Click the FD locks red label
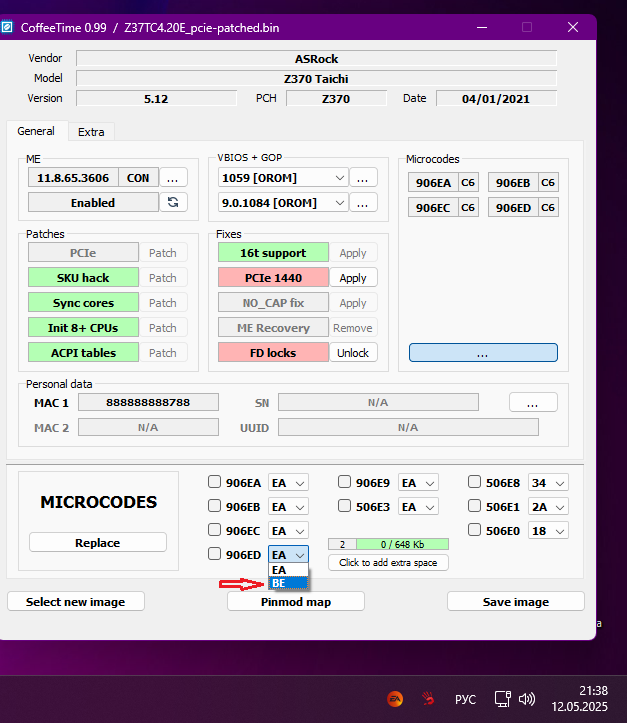This screenshot has width=627, height=723. pyautogui.click(x=273, y=352)
